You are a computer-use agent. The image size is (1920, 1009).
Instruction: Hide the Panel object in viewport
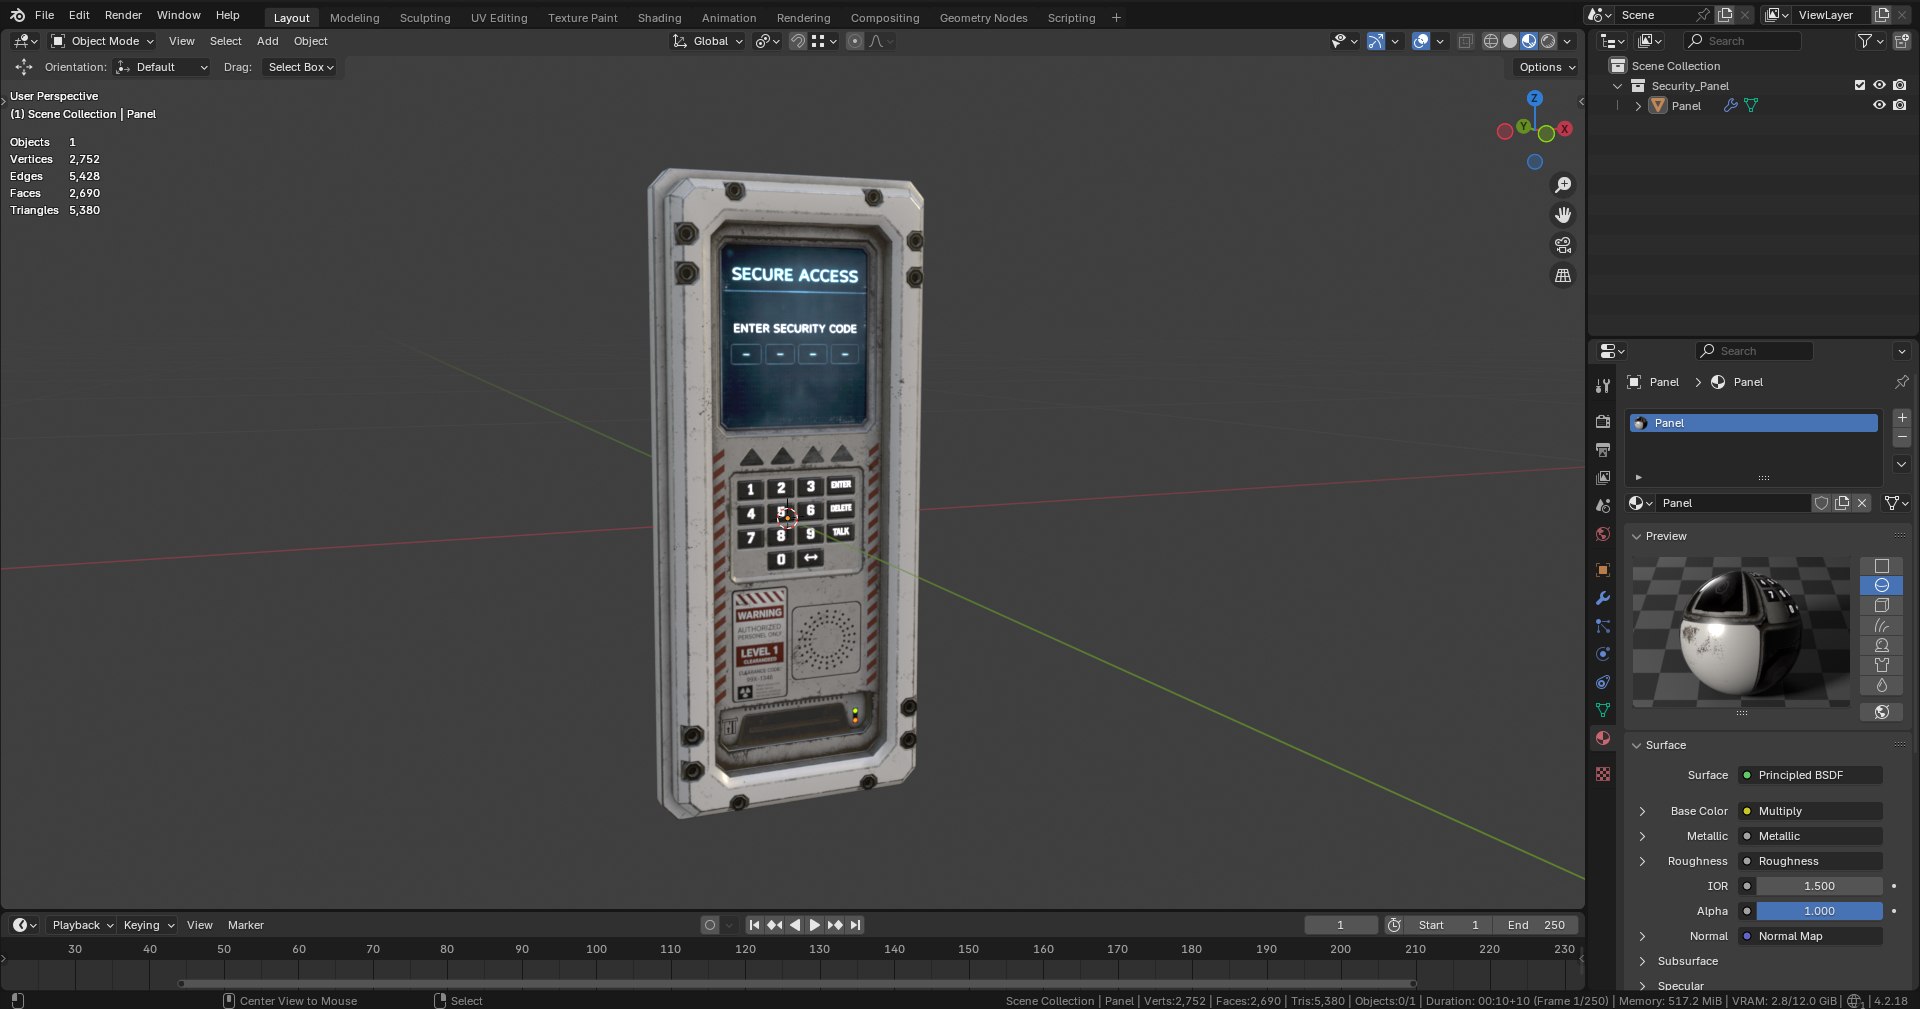1879,105
